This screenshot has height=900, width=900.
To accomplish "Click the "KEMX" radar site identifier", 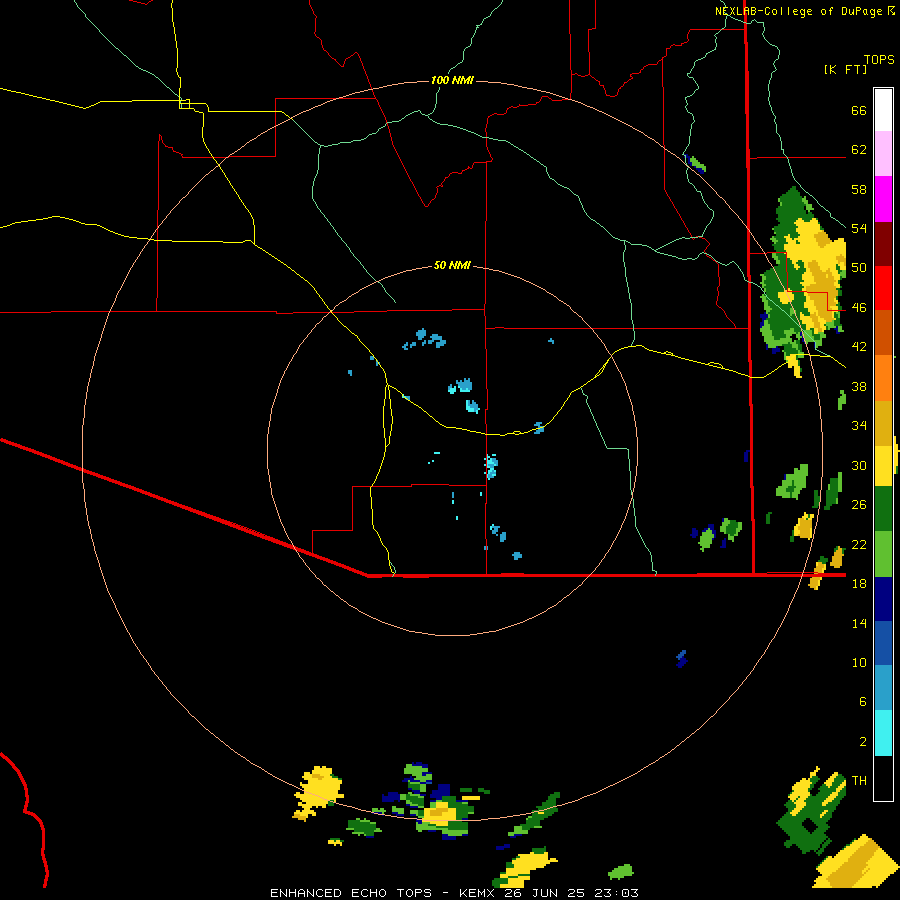I will (x=479, y=893).
